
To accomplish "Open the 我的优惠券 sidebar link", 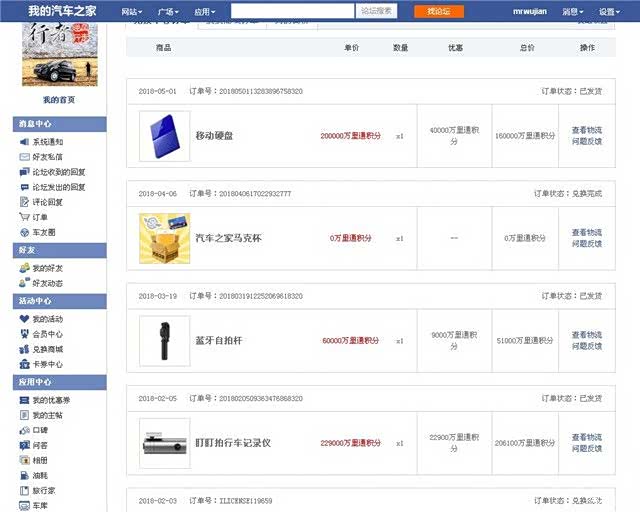I will tap(51, 400).
